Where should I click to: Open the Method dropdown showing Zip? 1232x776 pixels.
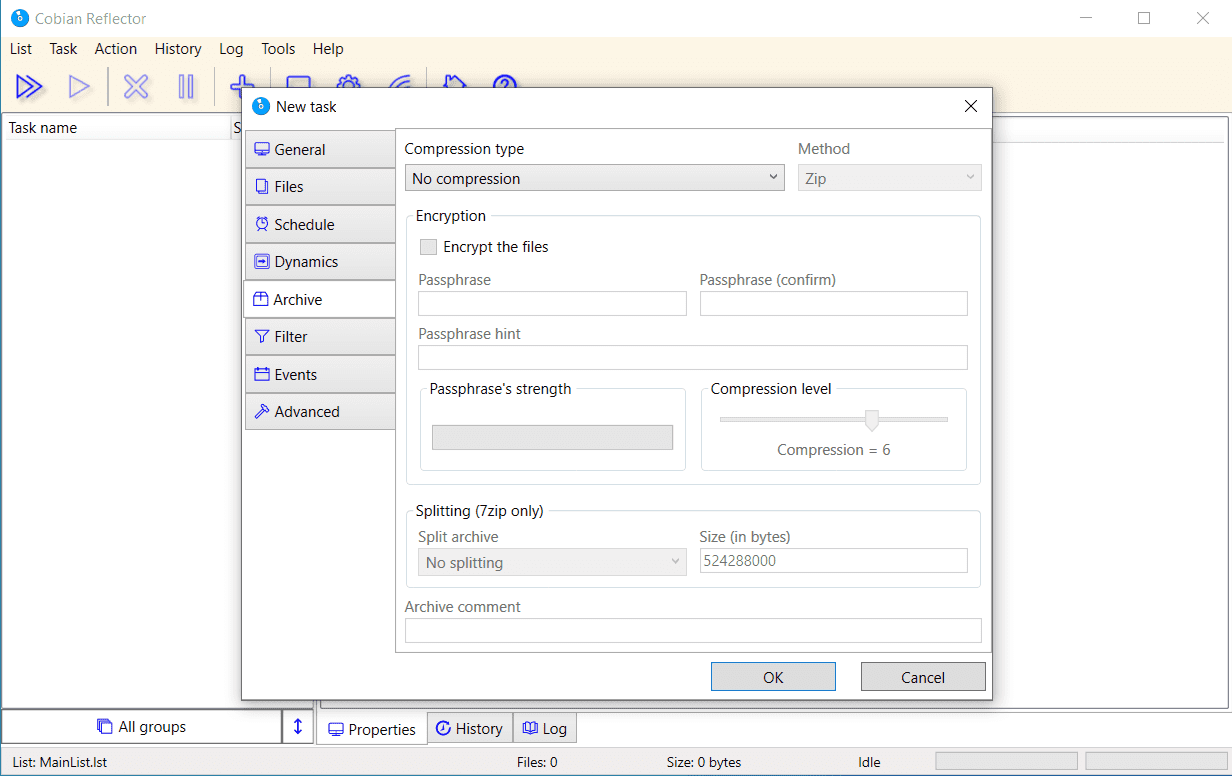point(890,178)
